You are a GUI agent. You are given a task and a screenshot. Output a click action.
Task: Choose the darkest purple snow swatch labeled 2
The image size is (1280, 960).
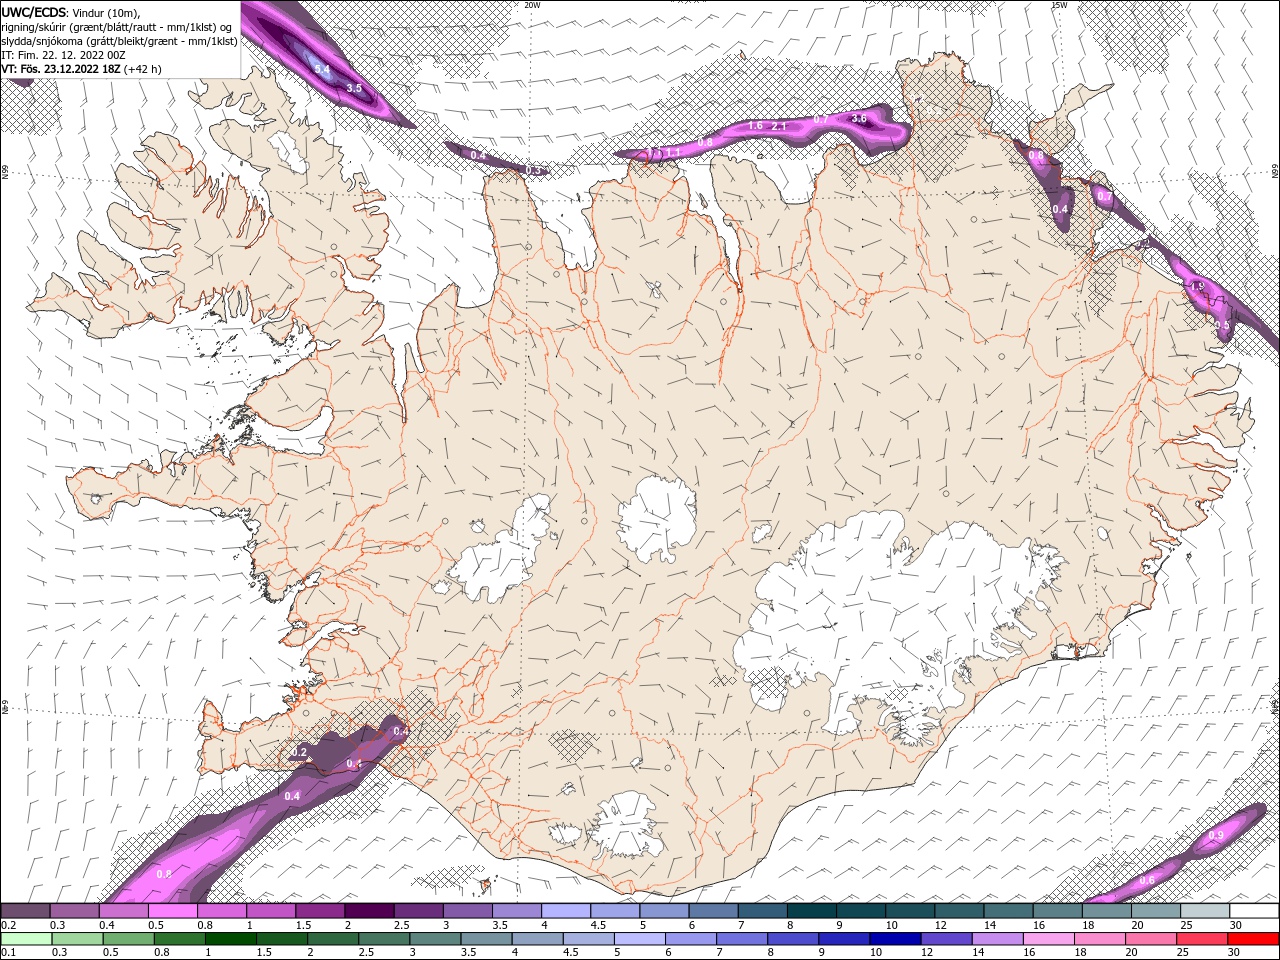(x=370, y=911)
